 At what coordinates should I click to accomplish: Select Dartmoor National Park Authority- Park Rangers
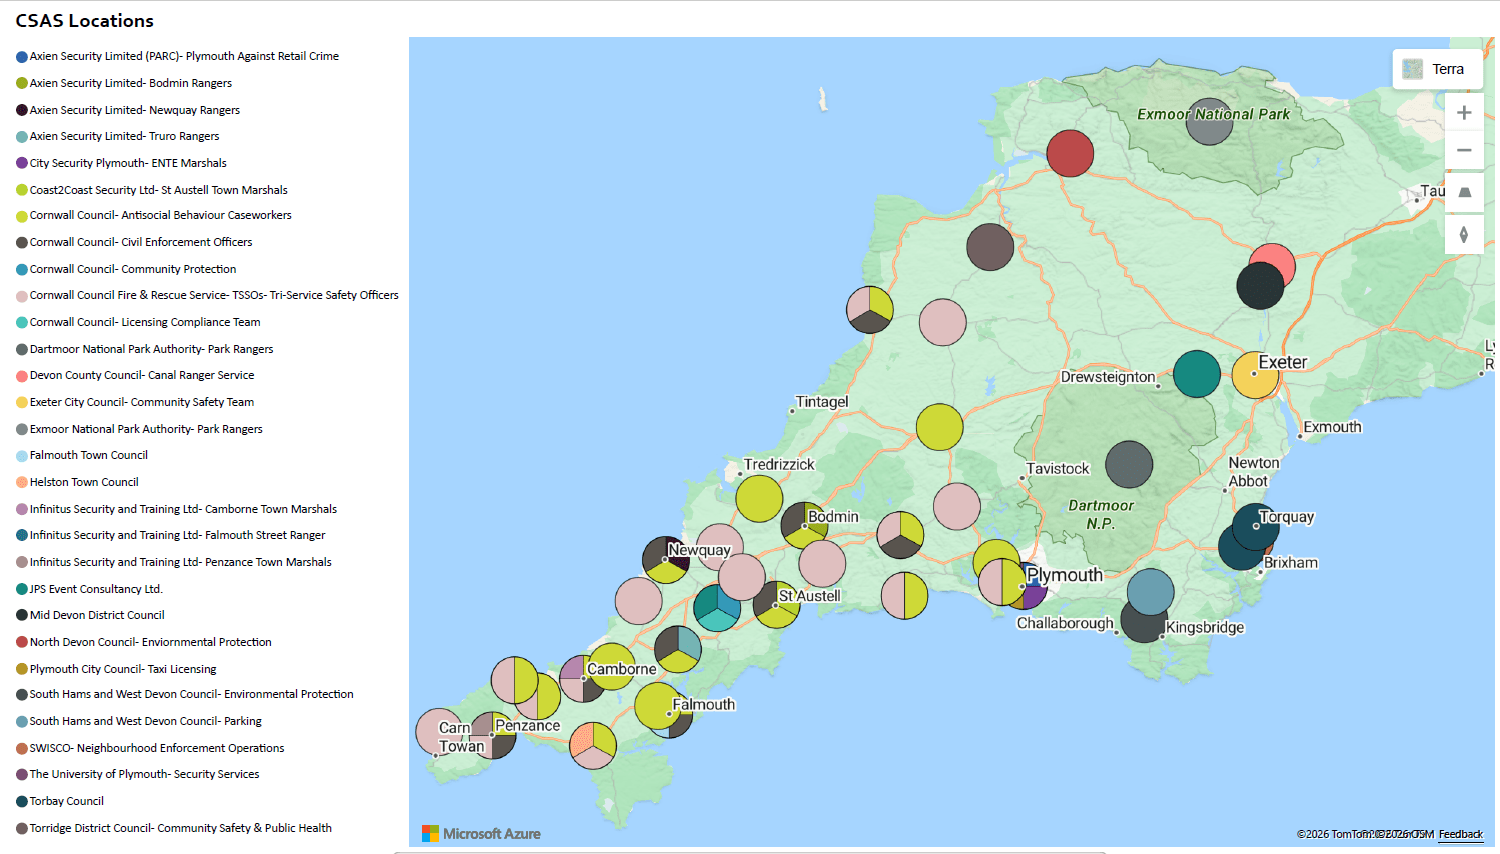(151, 349)
